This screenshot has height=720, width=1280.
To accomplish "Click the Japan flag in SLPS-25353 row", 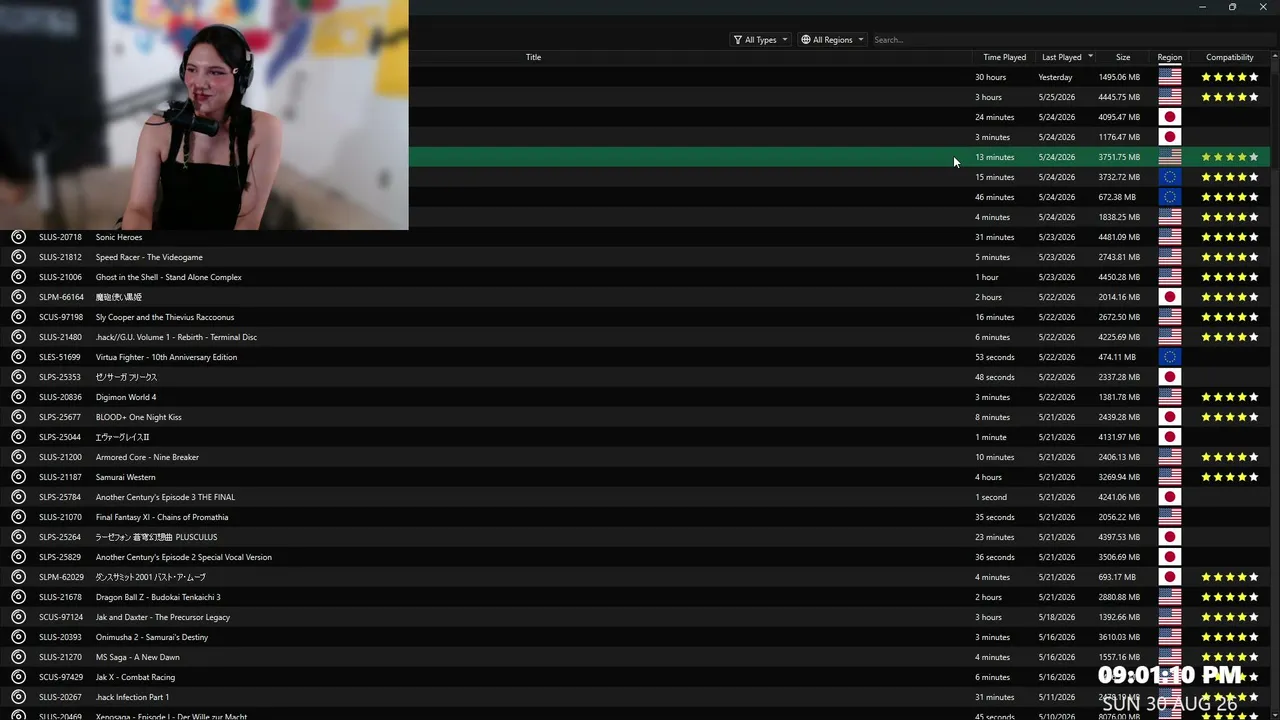I will [1170, 377].
